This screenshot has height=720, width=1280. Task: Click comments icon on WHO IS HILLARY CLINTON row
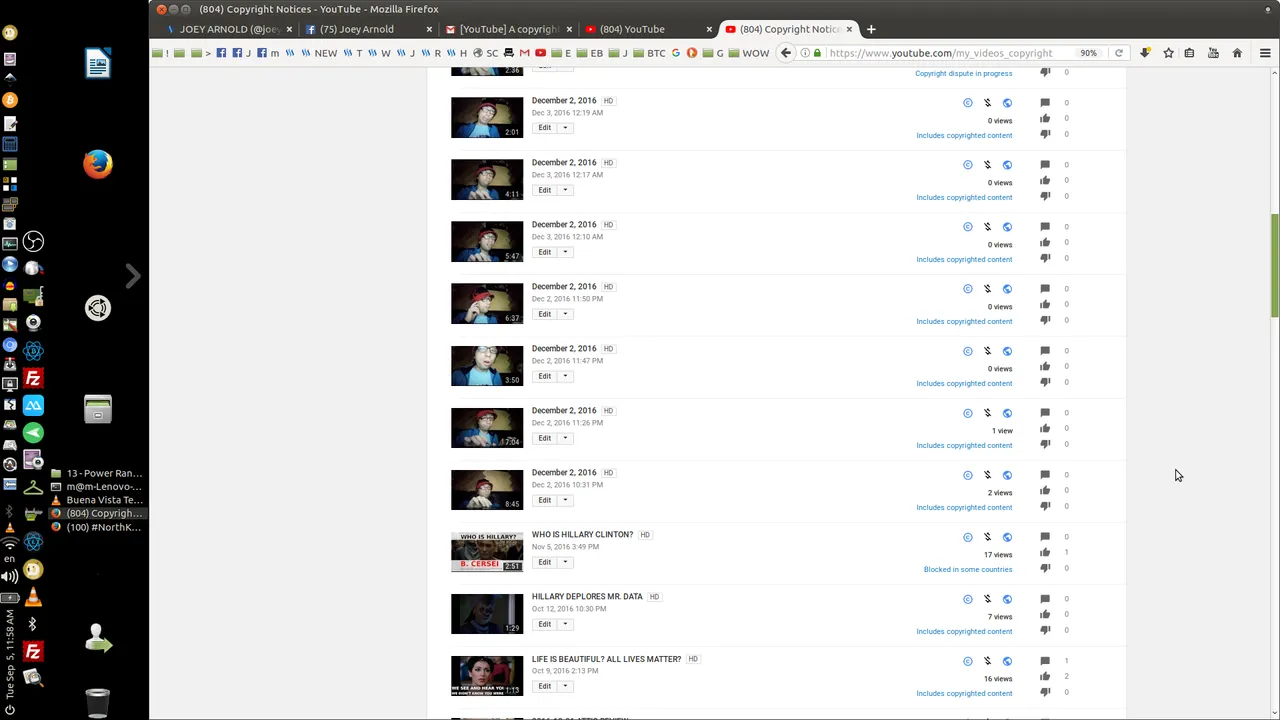pos(1045,536)
